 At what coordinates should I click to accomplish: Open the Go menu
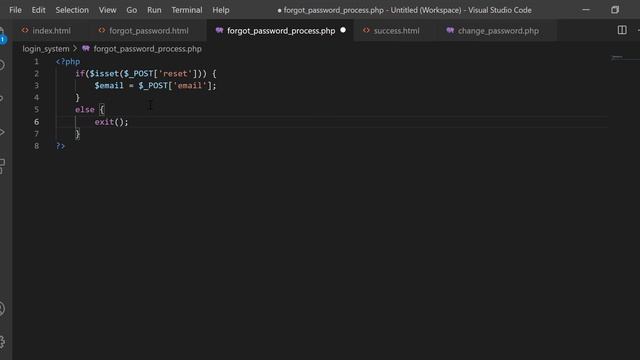click(x=131, y=10)
